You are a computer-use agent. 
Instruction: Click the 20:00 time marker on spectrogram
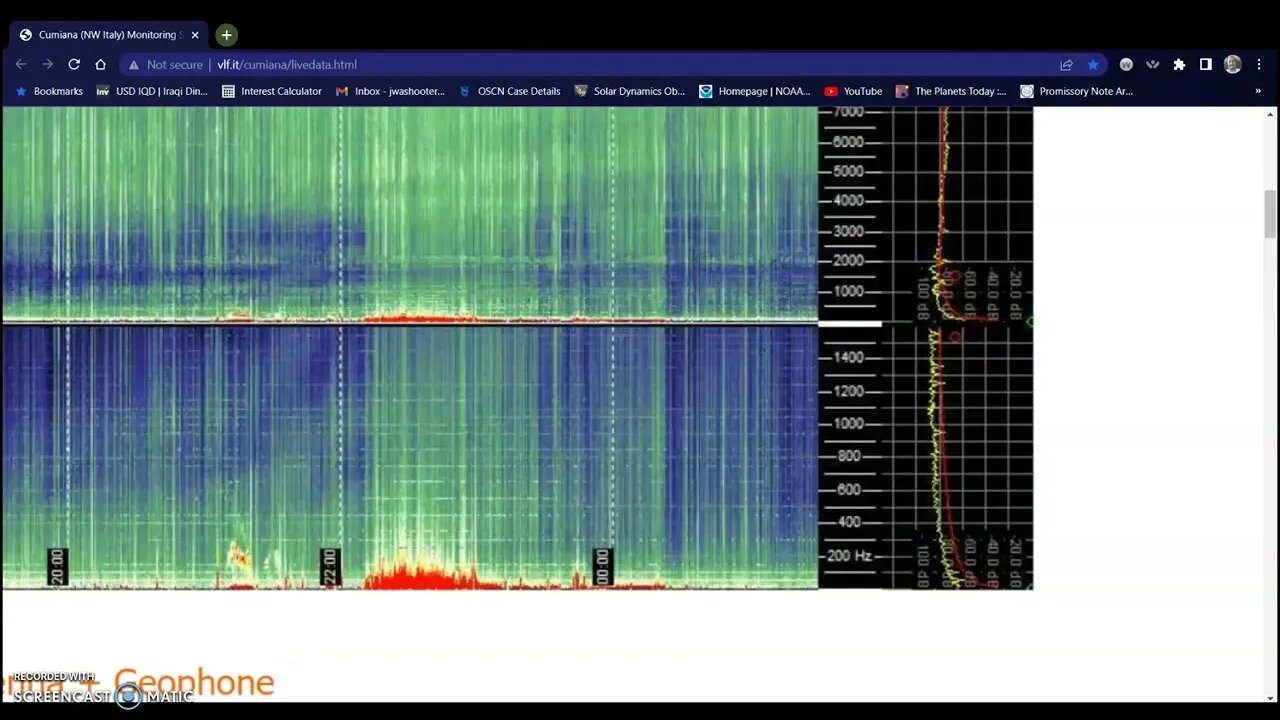[x=58, y=567]
